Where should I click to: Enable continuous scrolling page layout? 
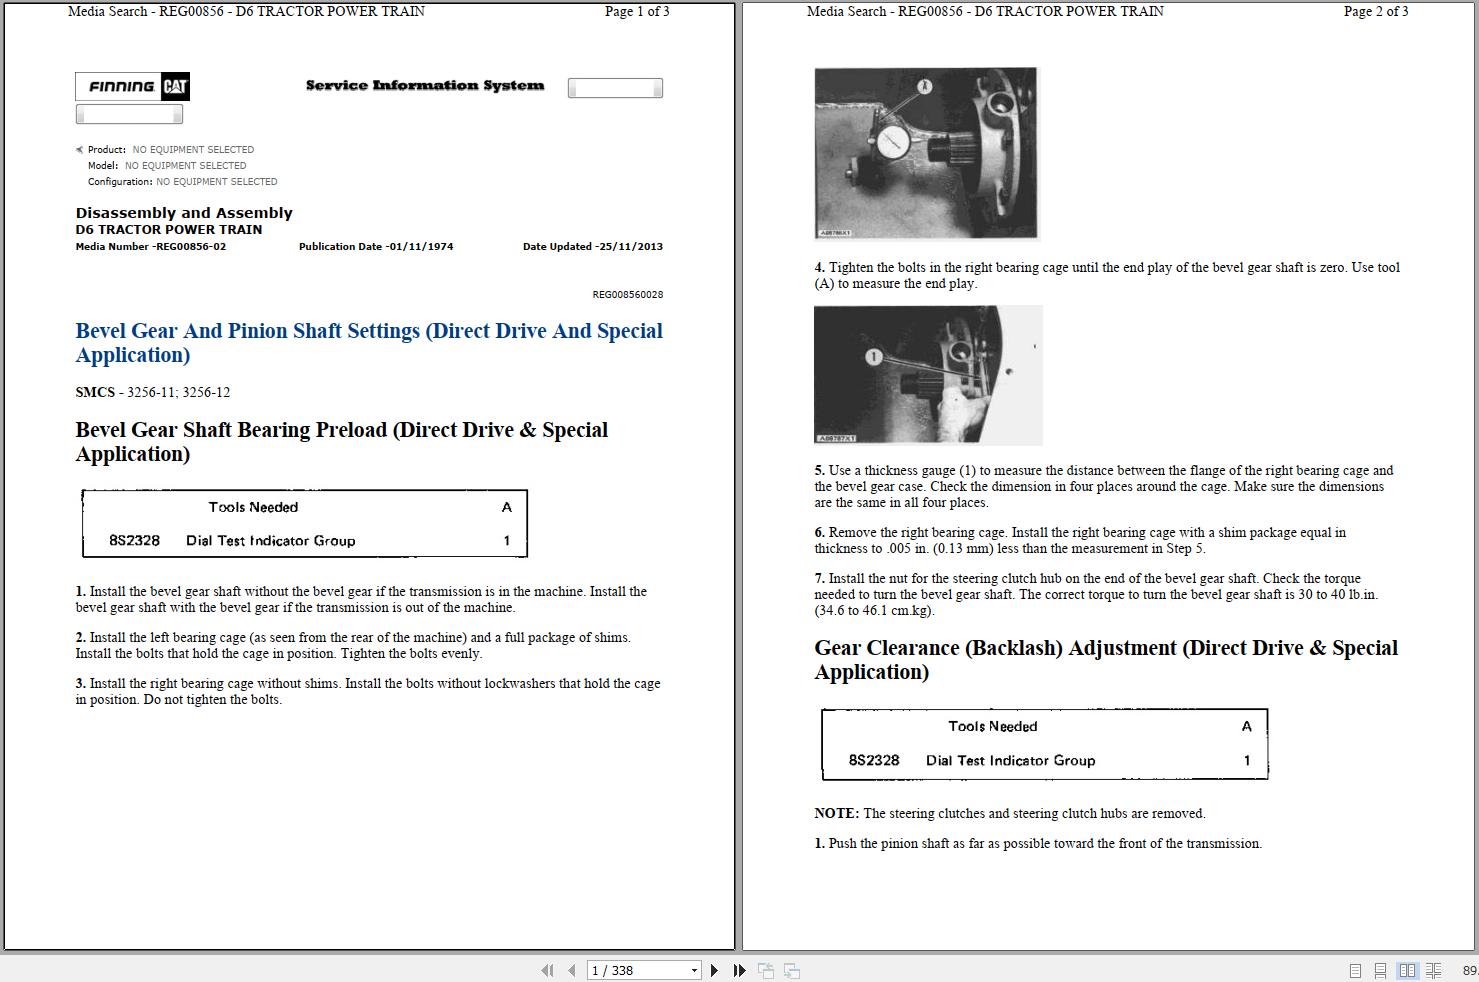1380,970
